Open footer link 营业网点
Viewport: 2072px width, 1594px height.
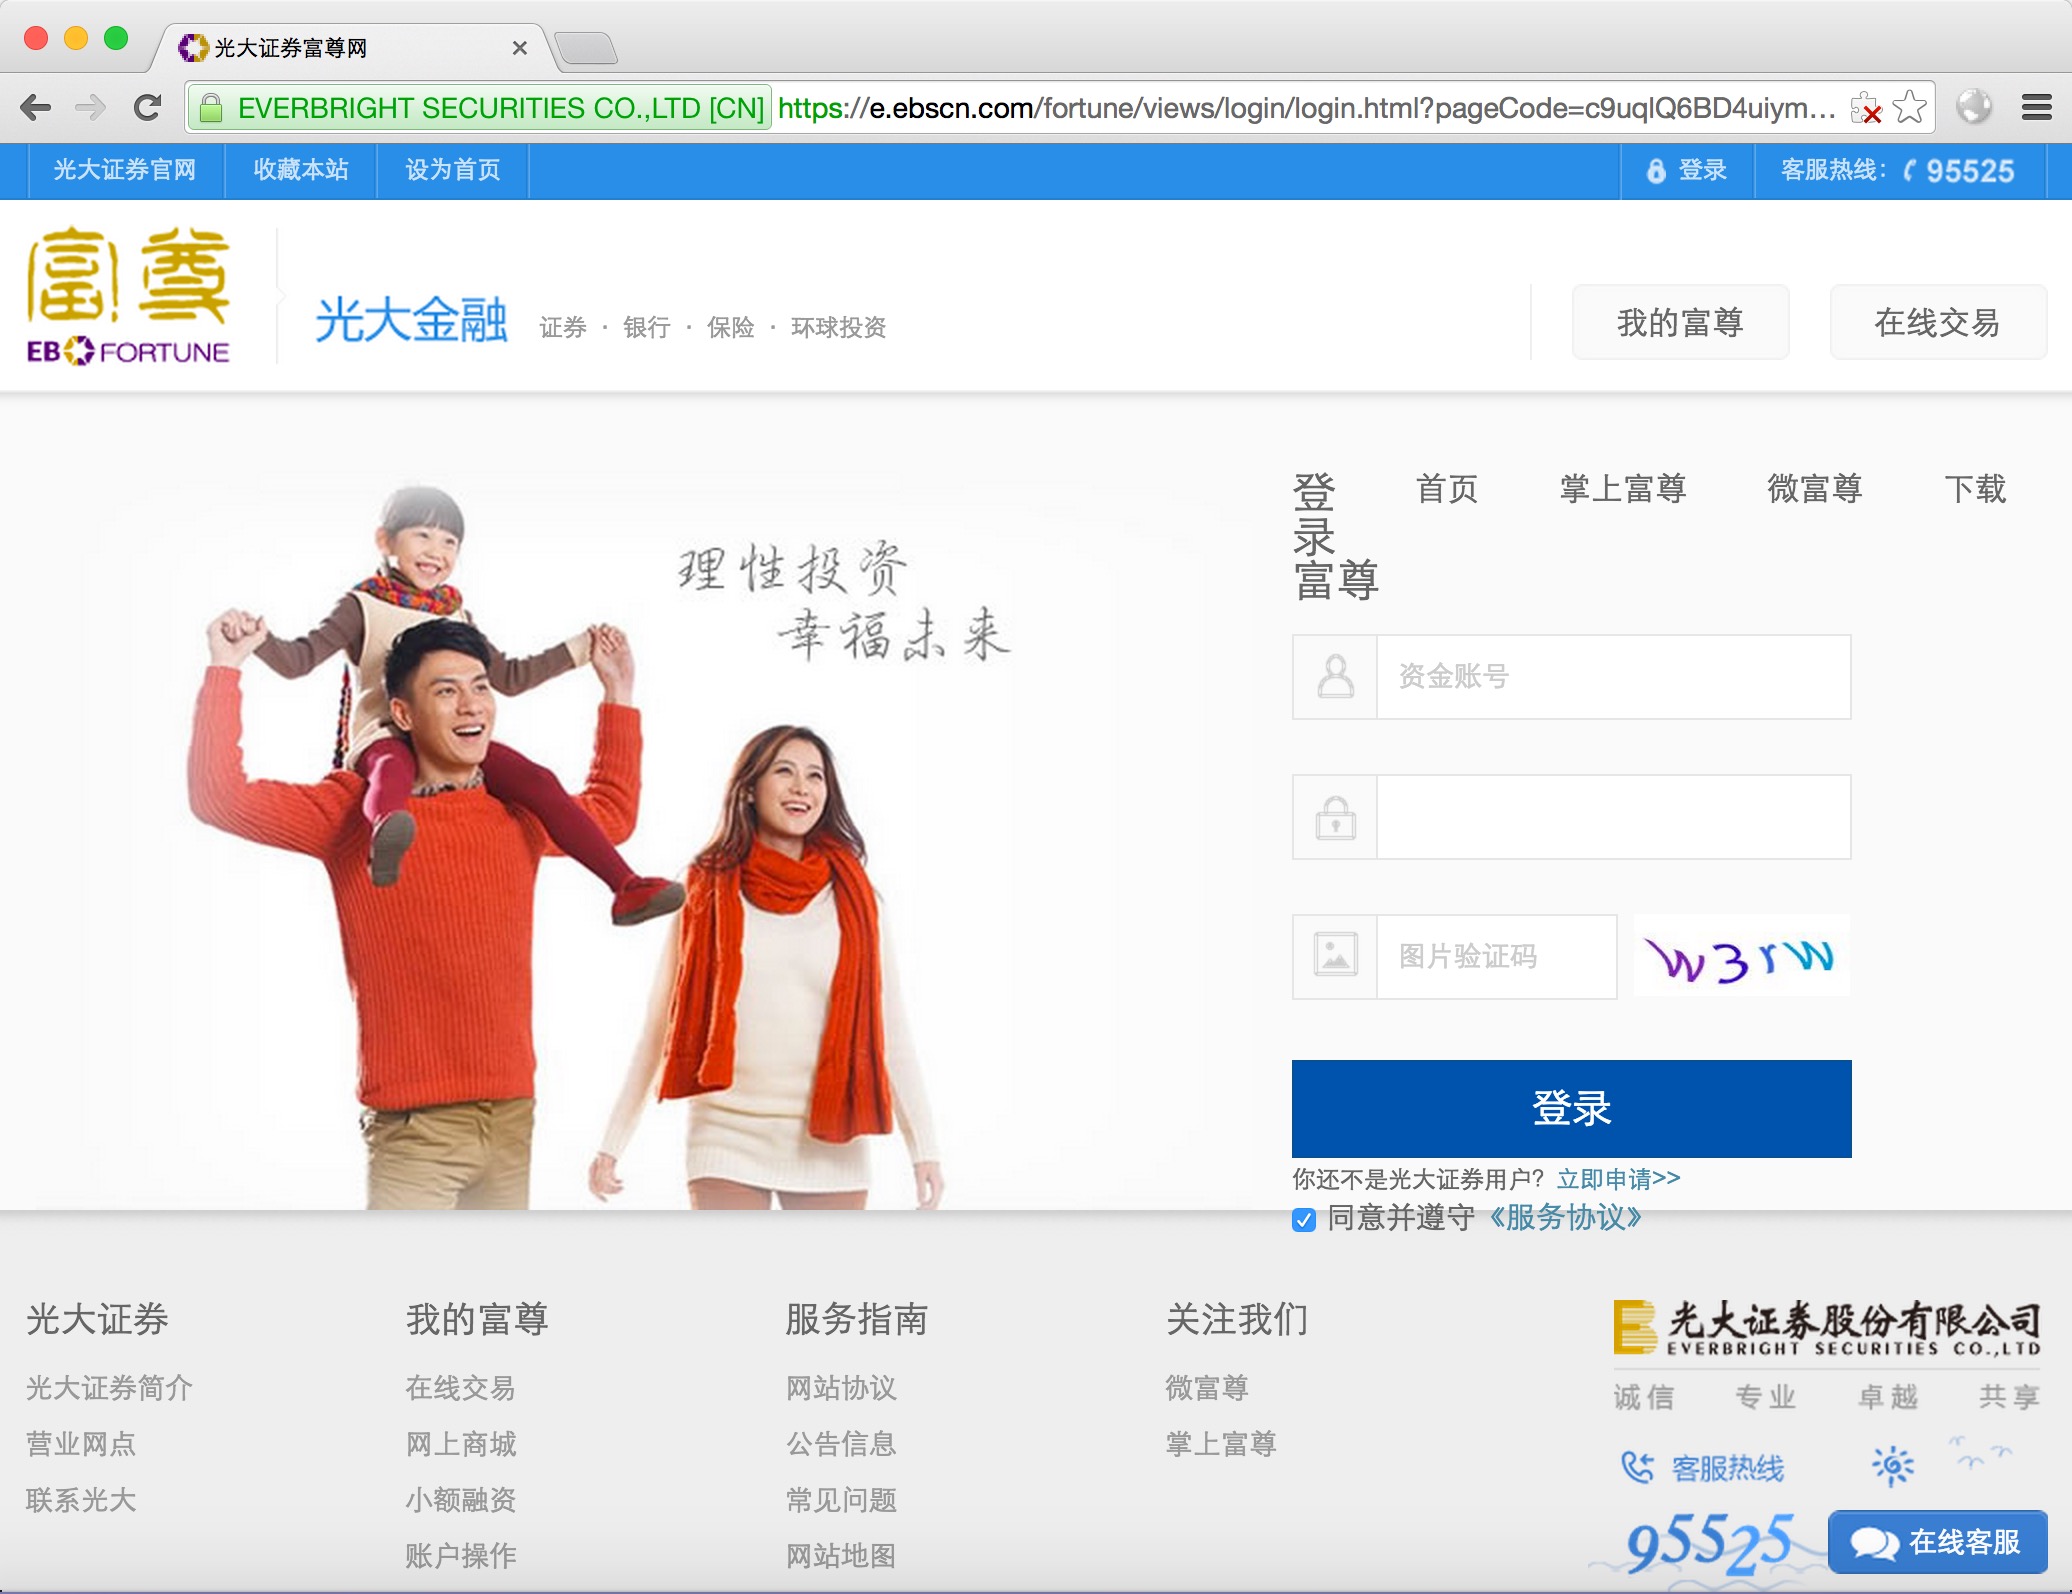(81, 1444)
